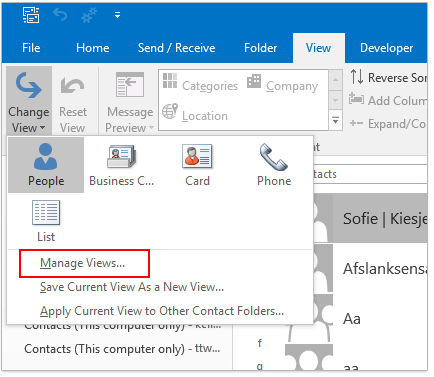Screen dimensions: 434x377
Task: Select the Card view
Action: 197,165
